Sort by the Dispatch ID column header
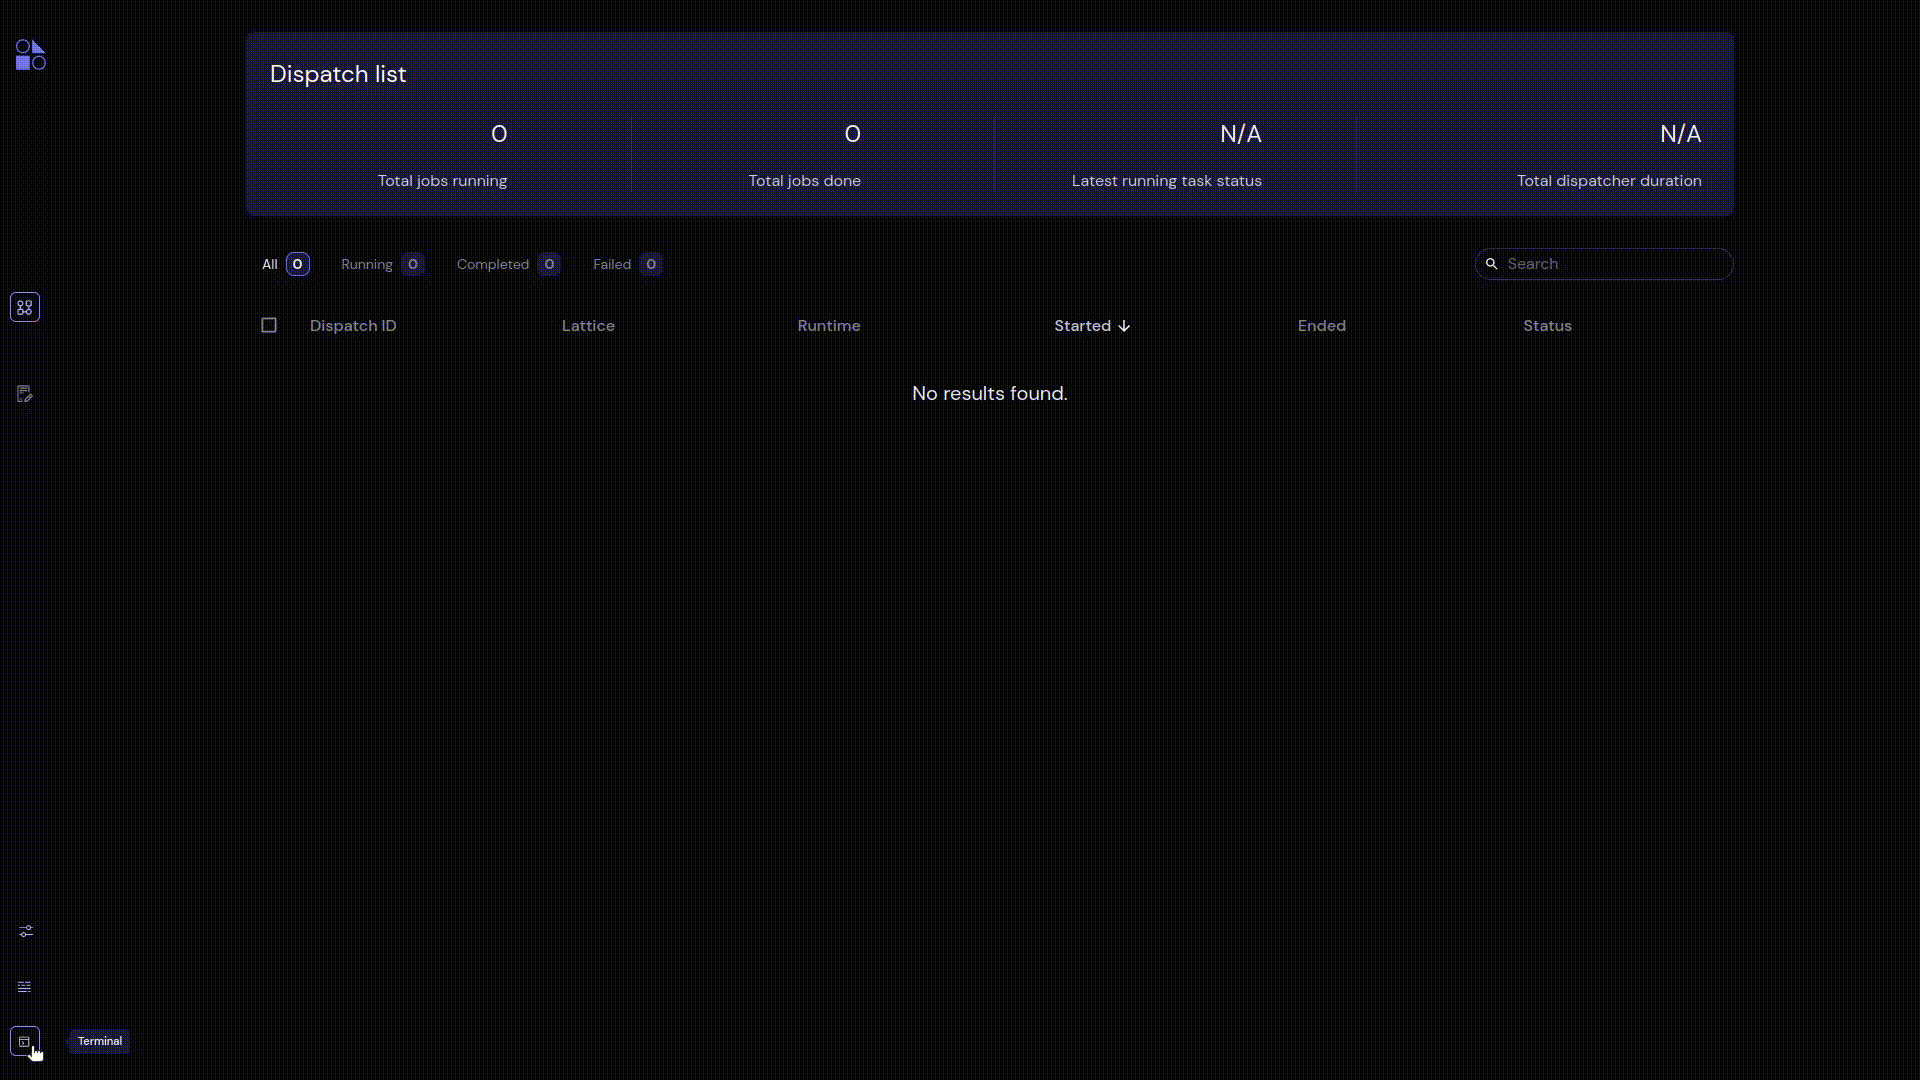The image size is (1920, 1080). pyautogui.click(x=353, y=326)
